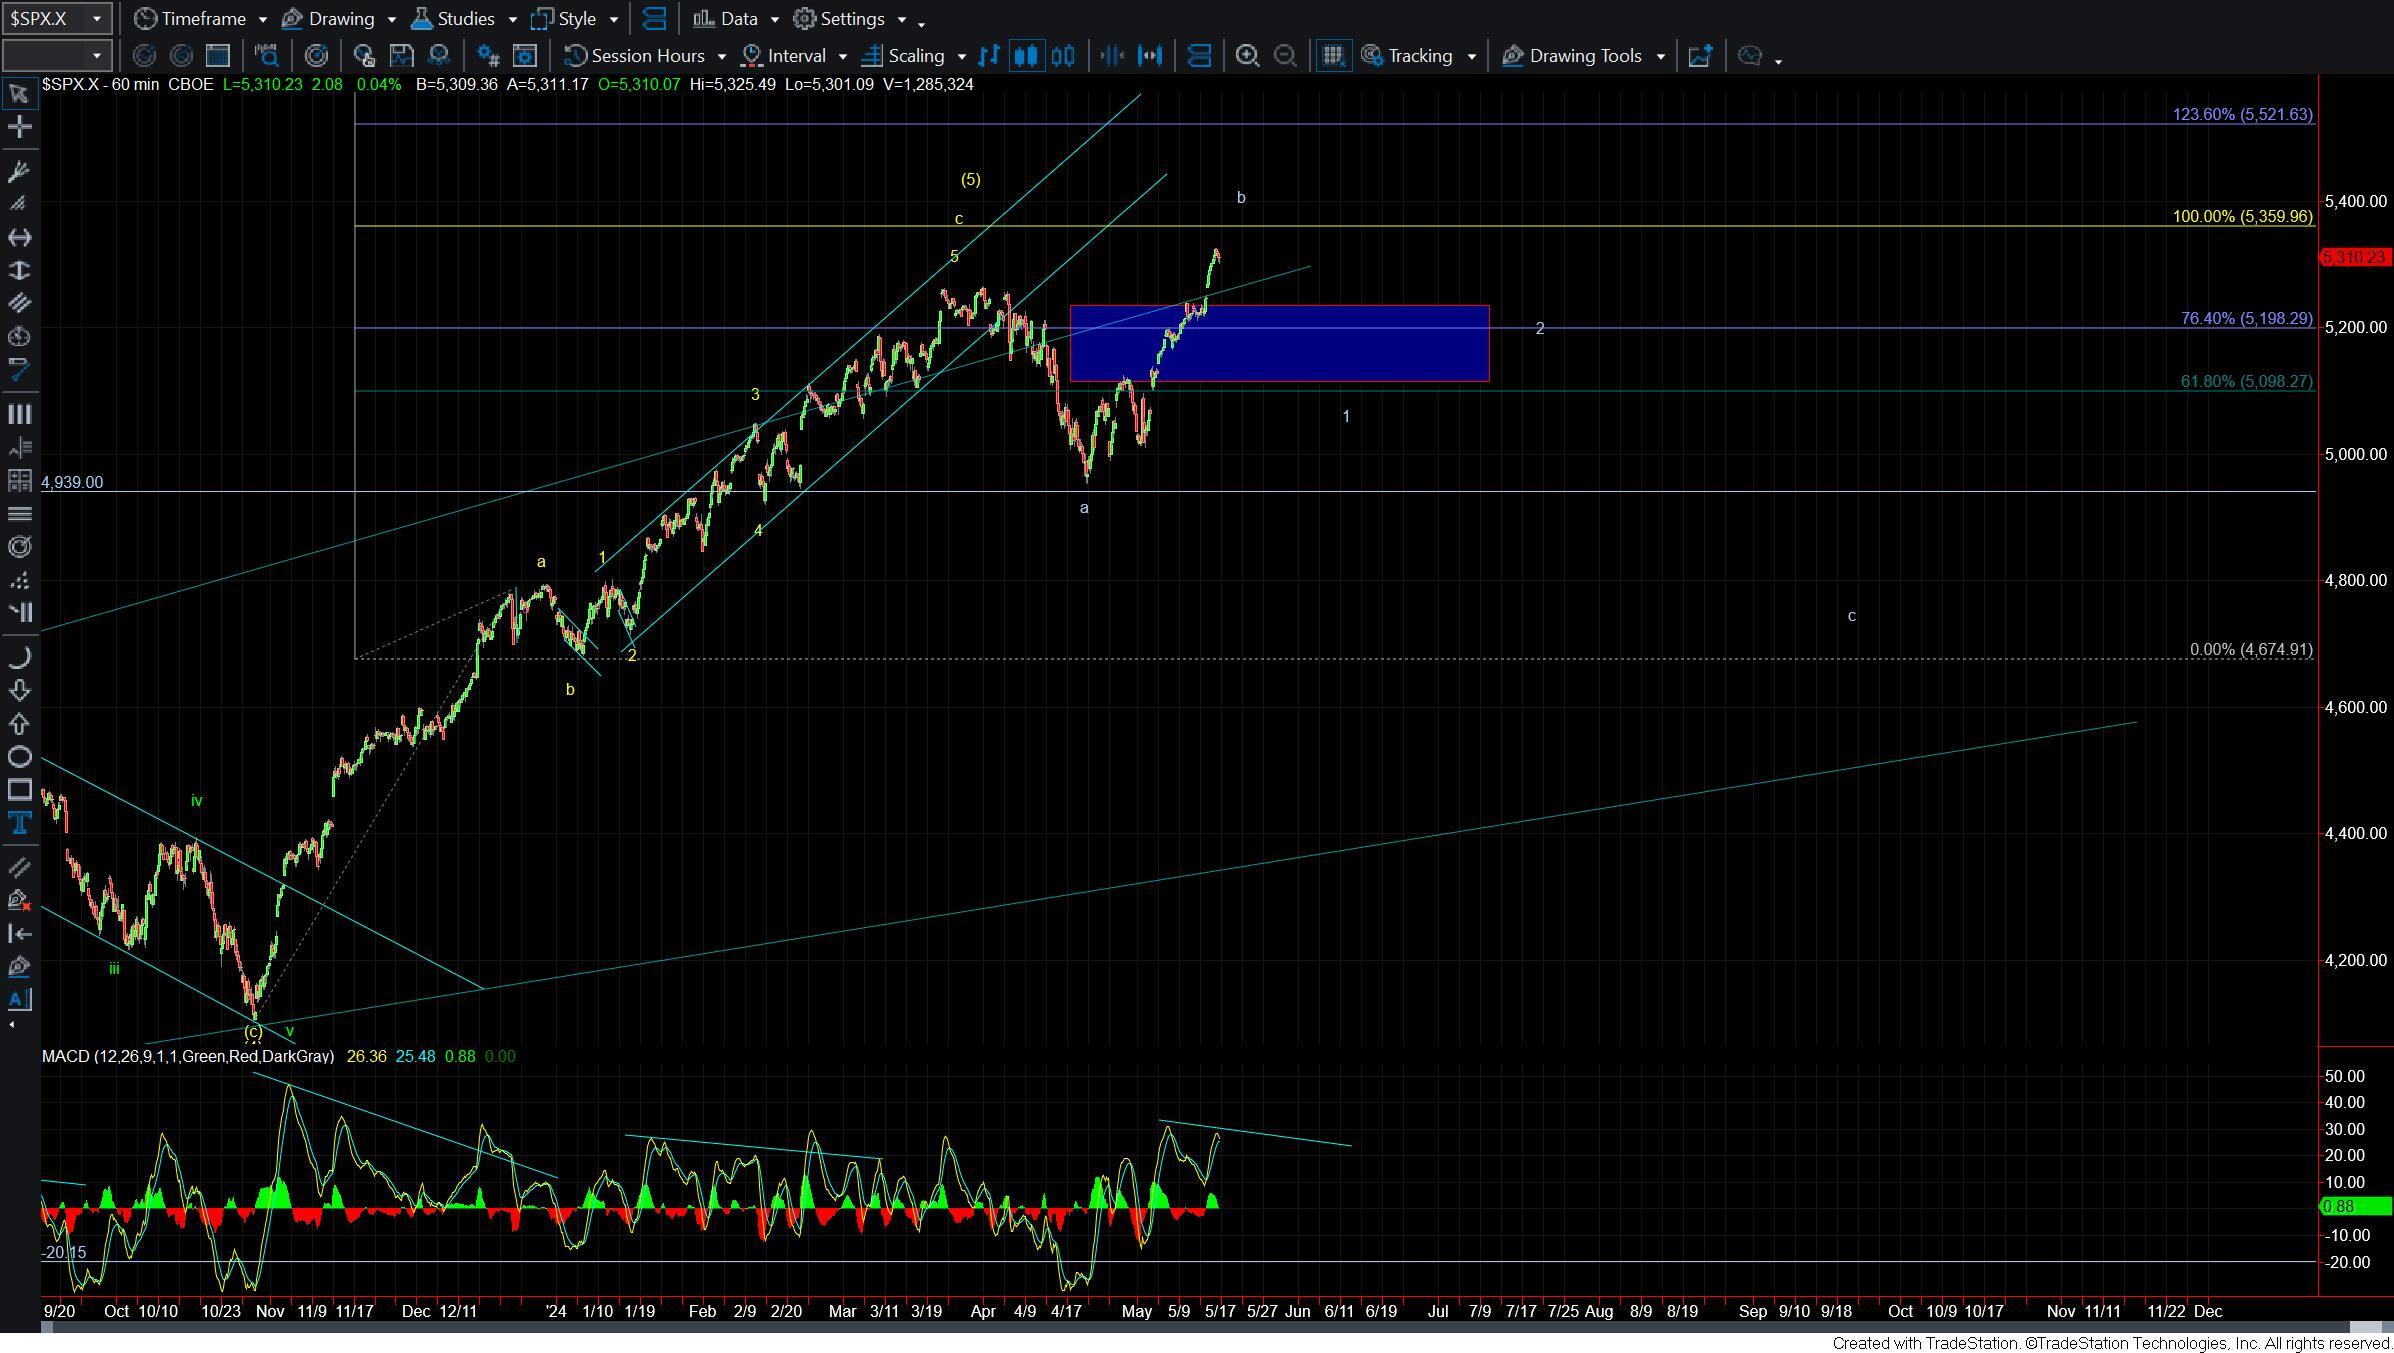Screen dimensions: 2394x1353
Task: Choose the vertical double-arrow measure tool
Action: (19, 270)
